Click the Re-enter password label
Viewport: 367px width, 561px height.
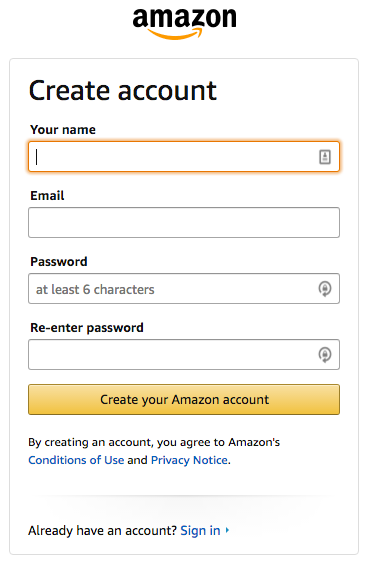[87, 328]
